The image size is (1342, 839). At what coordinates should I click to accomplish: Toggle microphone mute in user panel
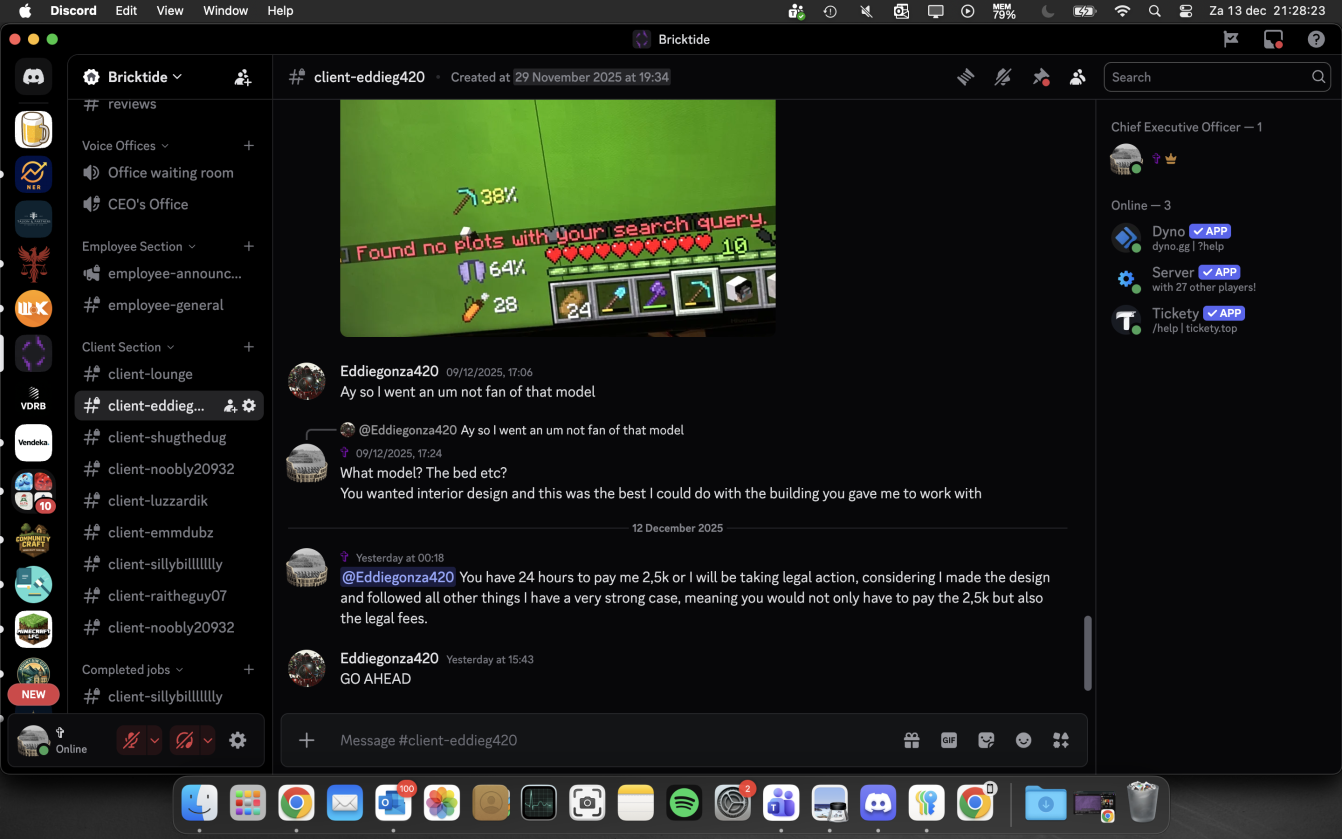click(x=131, y=740)
